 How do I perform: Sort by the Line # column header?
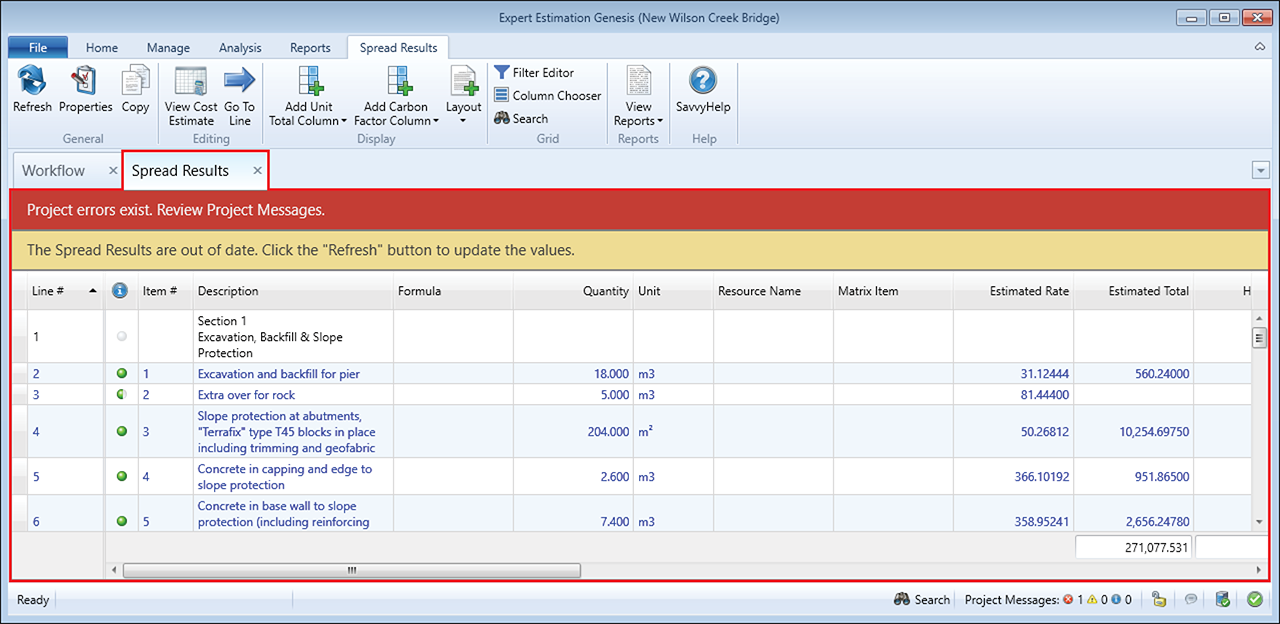[x=49, y=291]
